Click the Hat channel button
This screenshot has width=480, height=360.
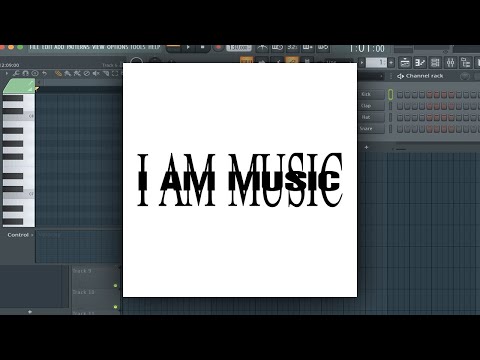372,117
